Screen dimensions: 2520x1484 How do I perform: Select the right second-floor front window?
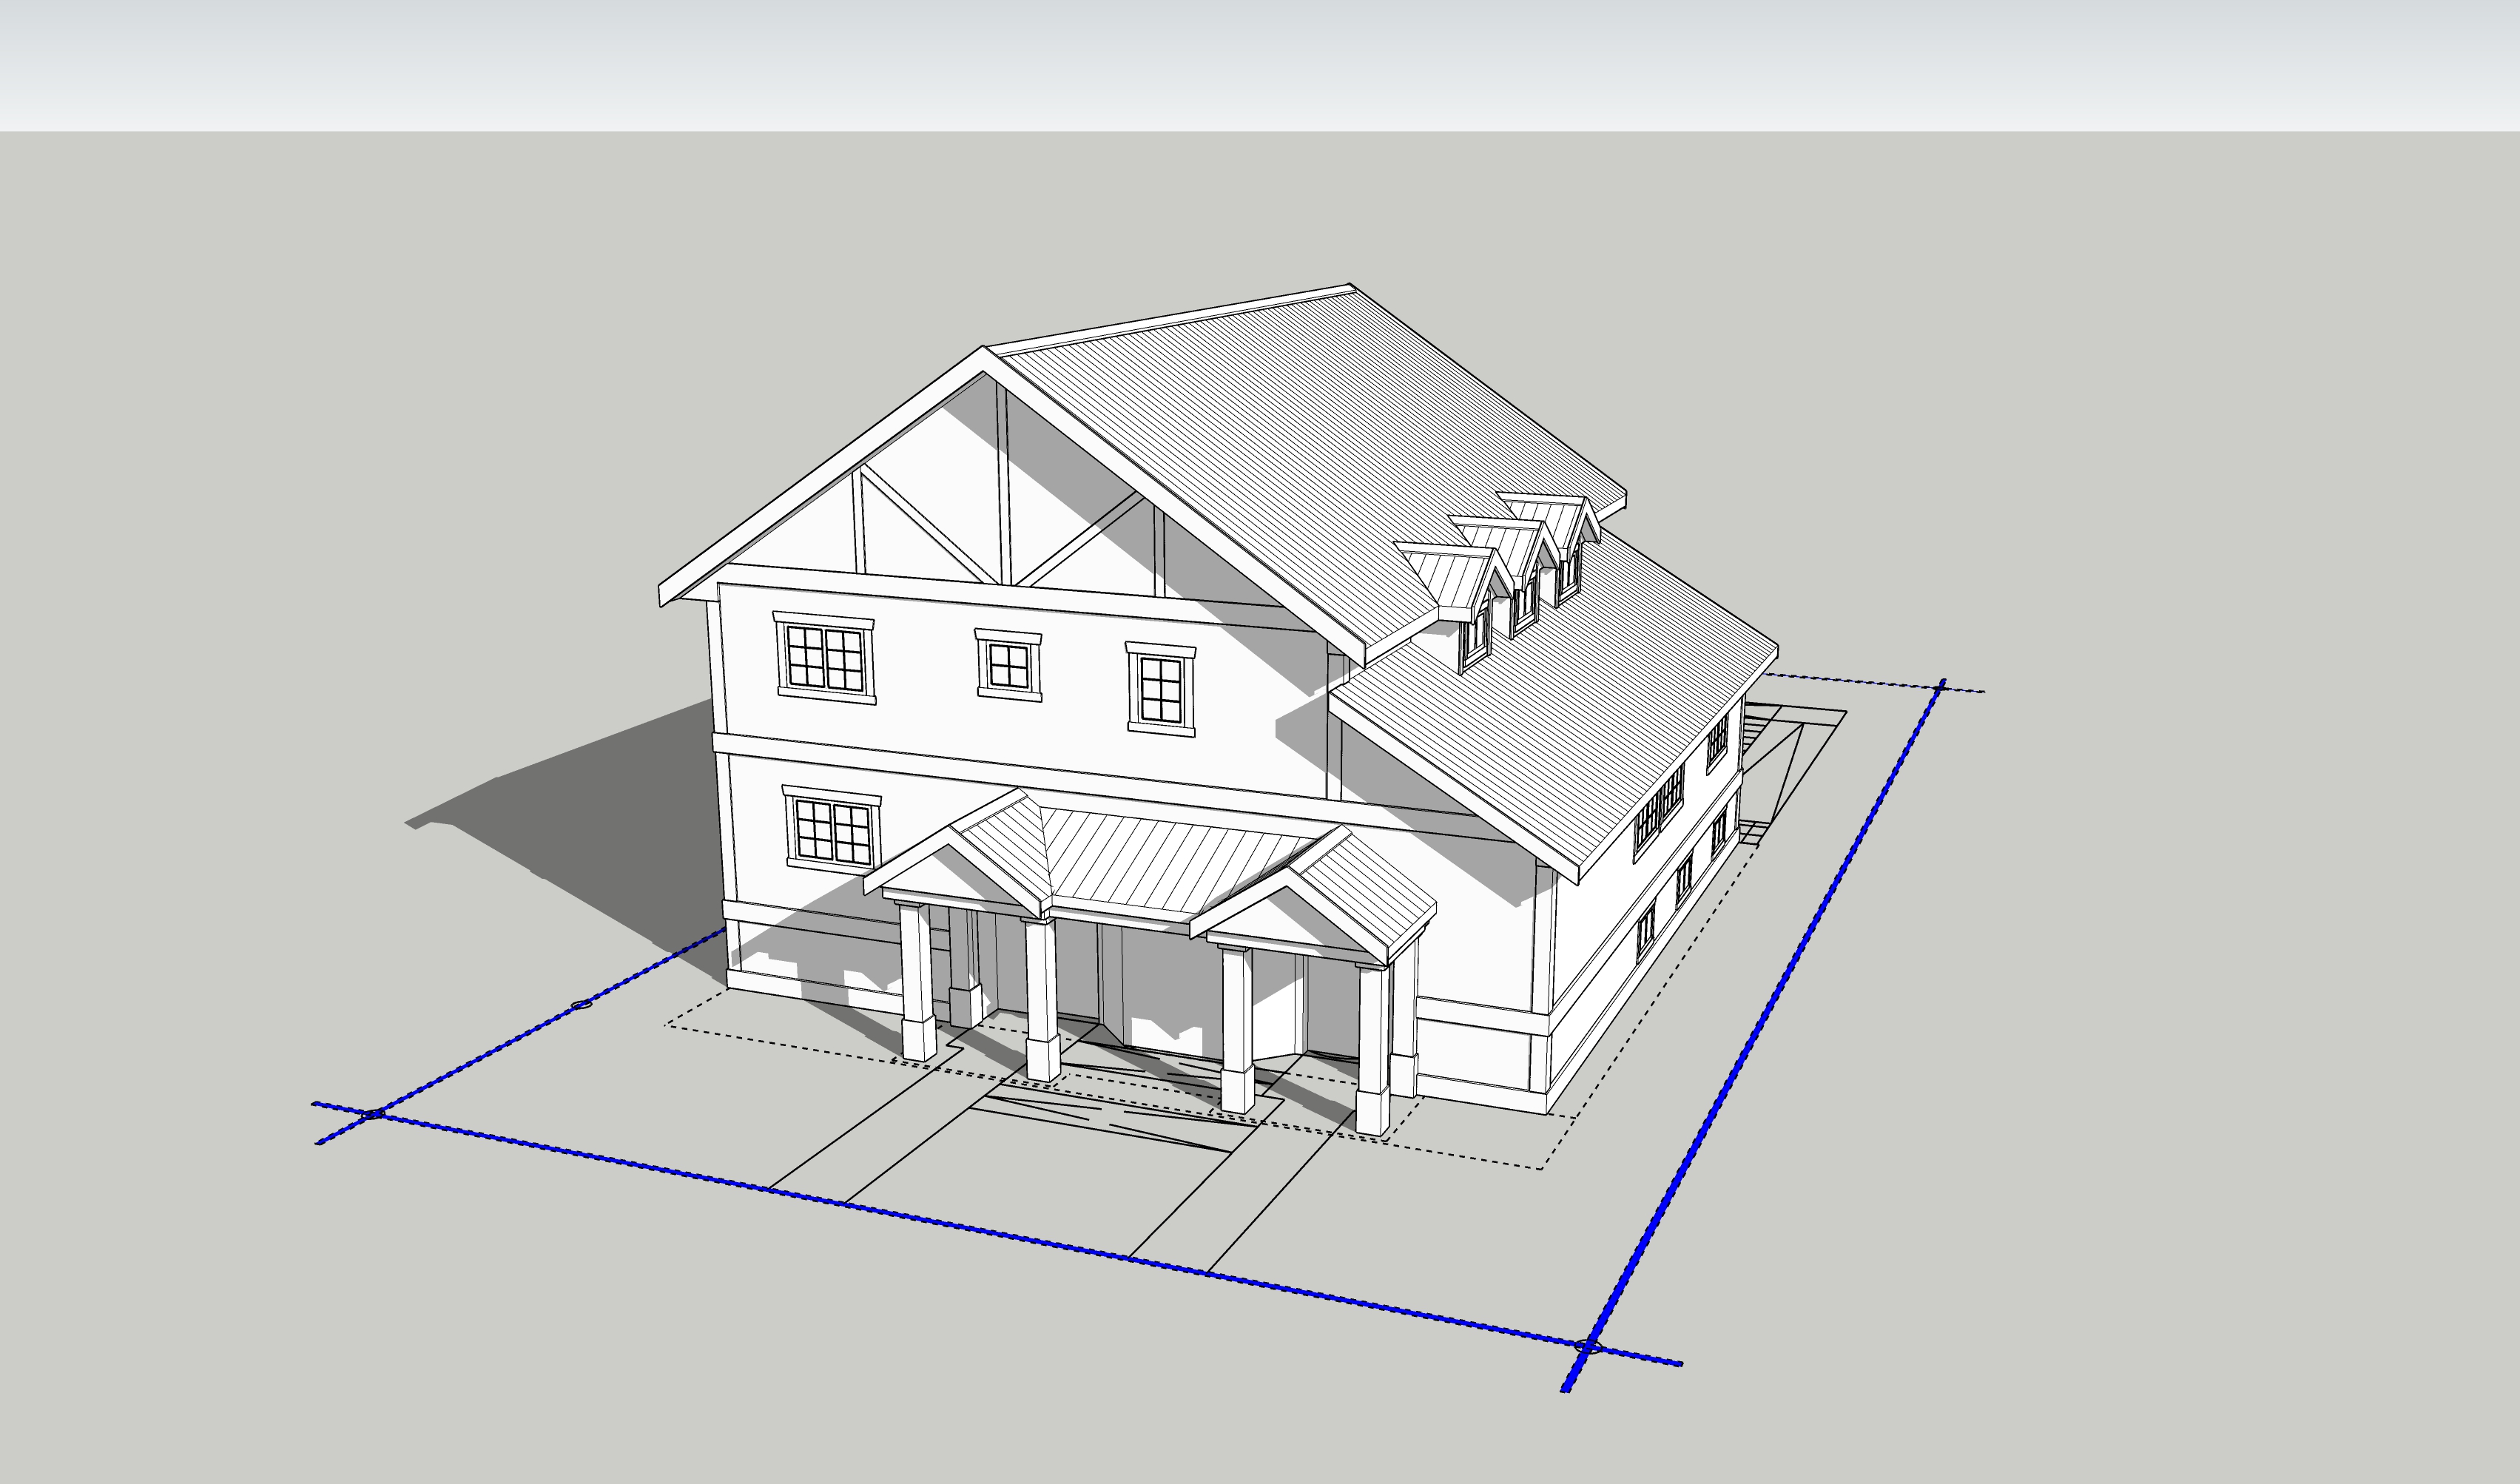pyautogui.click(x=1161, y=689)
